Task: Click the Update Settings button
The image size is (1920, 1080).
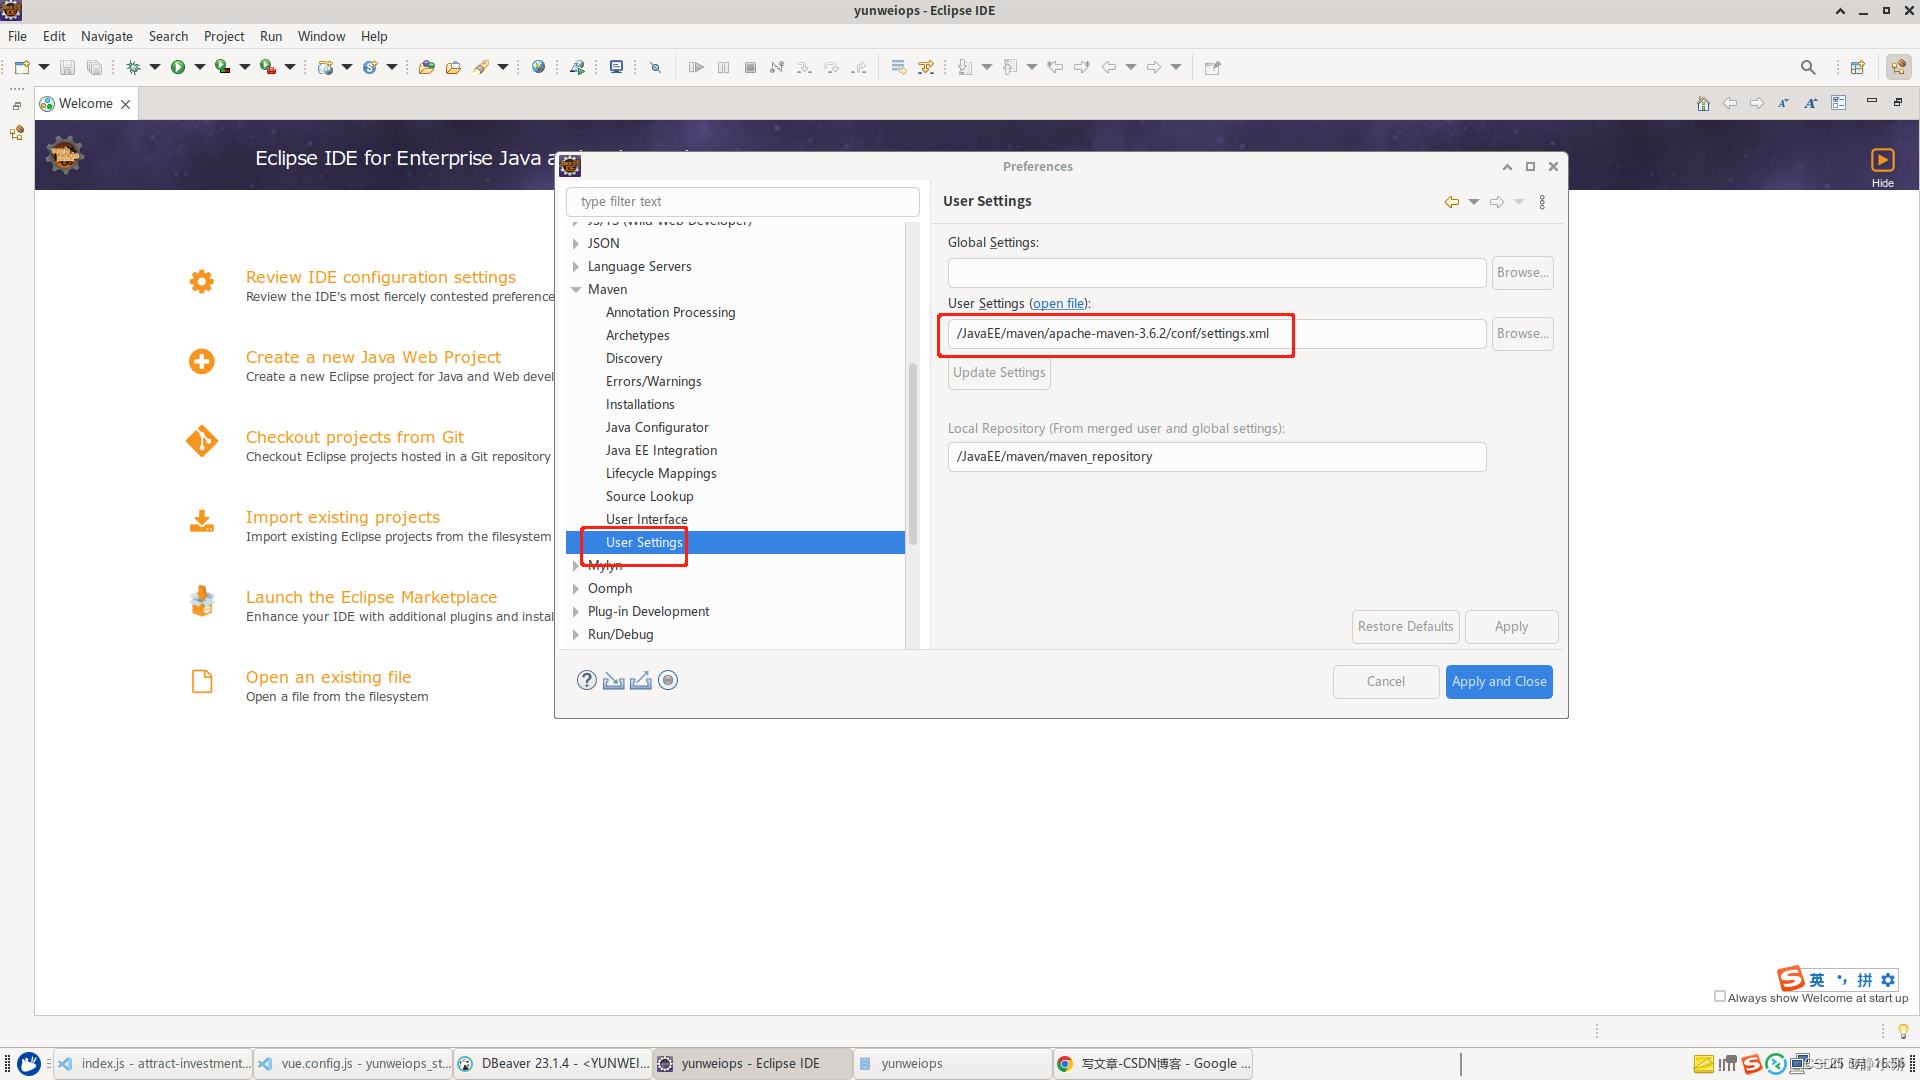Action: coord(1000,373)
